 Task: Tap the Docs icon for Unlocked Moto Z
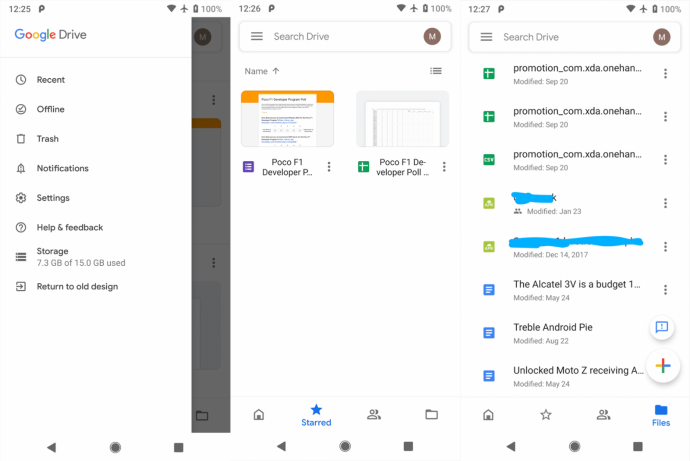tap(489, 376)
